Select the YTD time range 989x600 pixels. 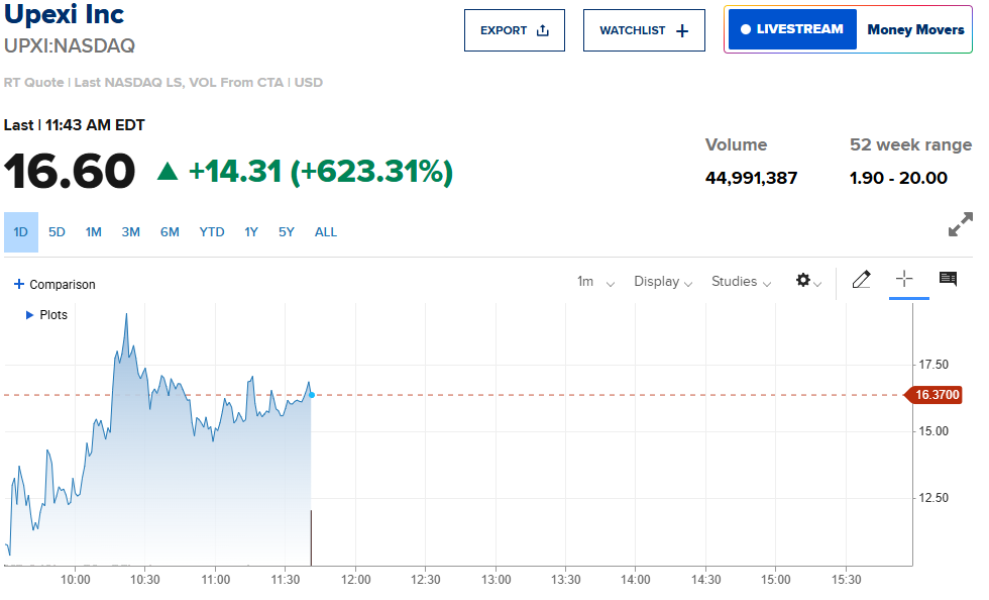pos(212,232)
